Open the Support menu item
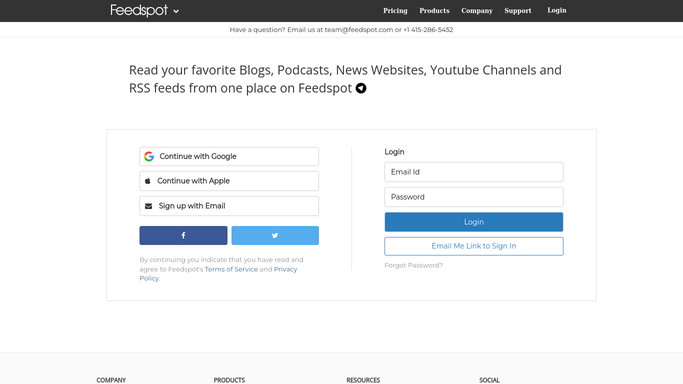The image size is (683, 384). point(518,10)
